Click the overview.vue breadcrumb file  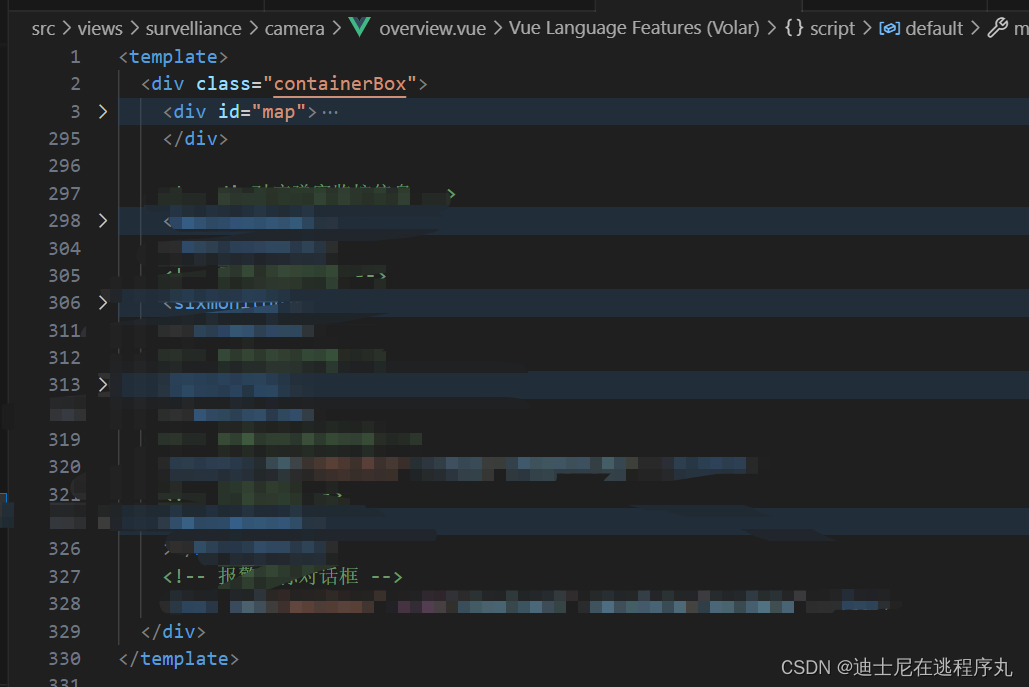(432, 29)
